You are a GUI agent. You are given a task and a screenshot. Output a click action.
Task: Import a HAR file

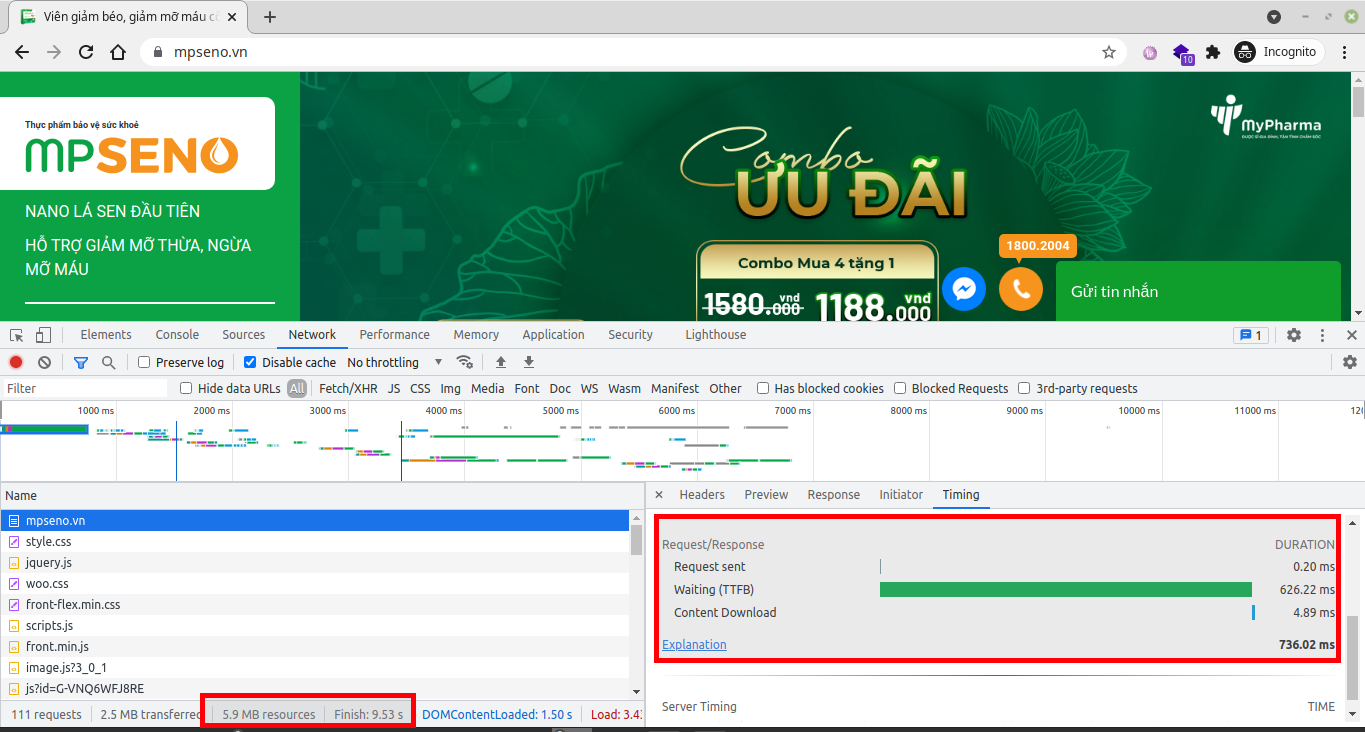pyautogui.click(x=501, y=362)
